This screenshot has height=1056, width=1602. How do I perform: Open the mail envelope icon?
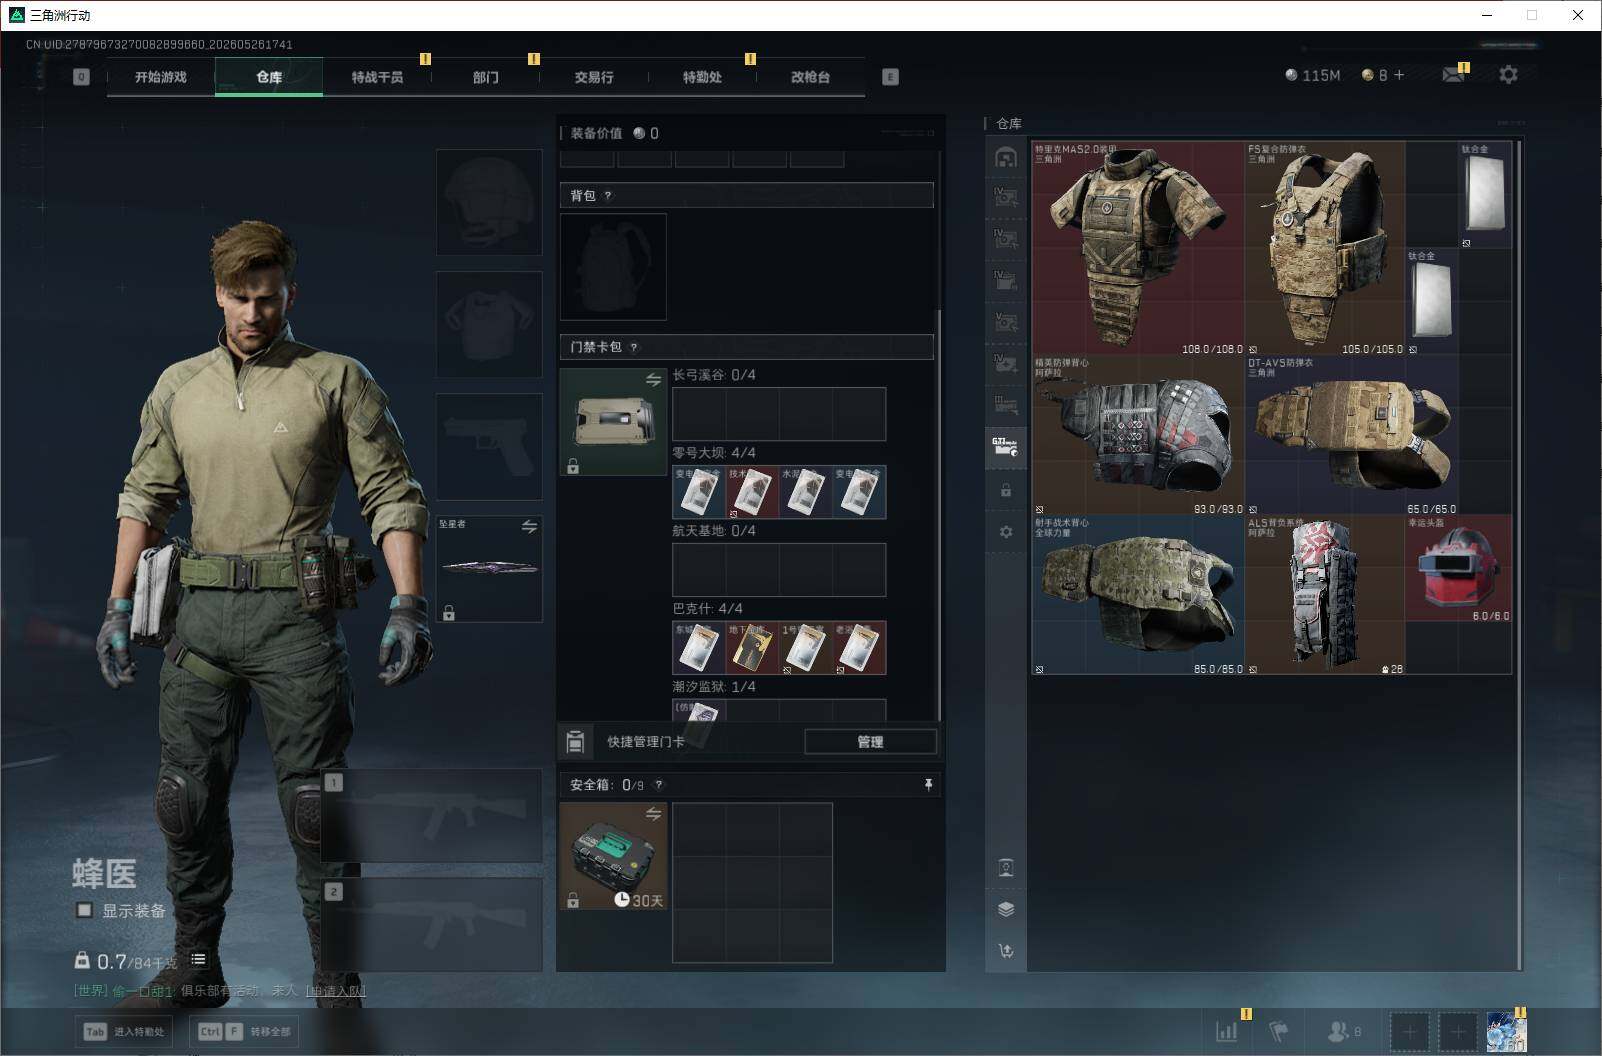point(1454,75)
